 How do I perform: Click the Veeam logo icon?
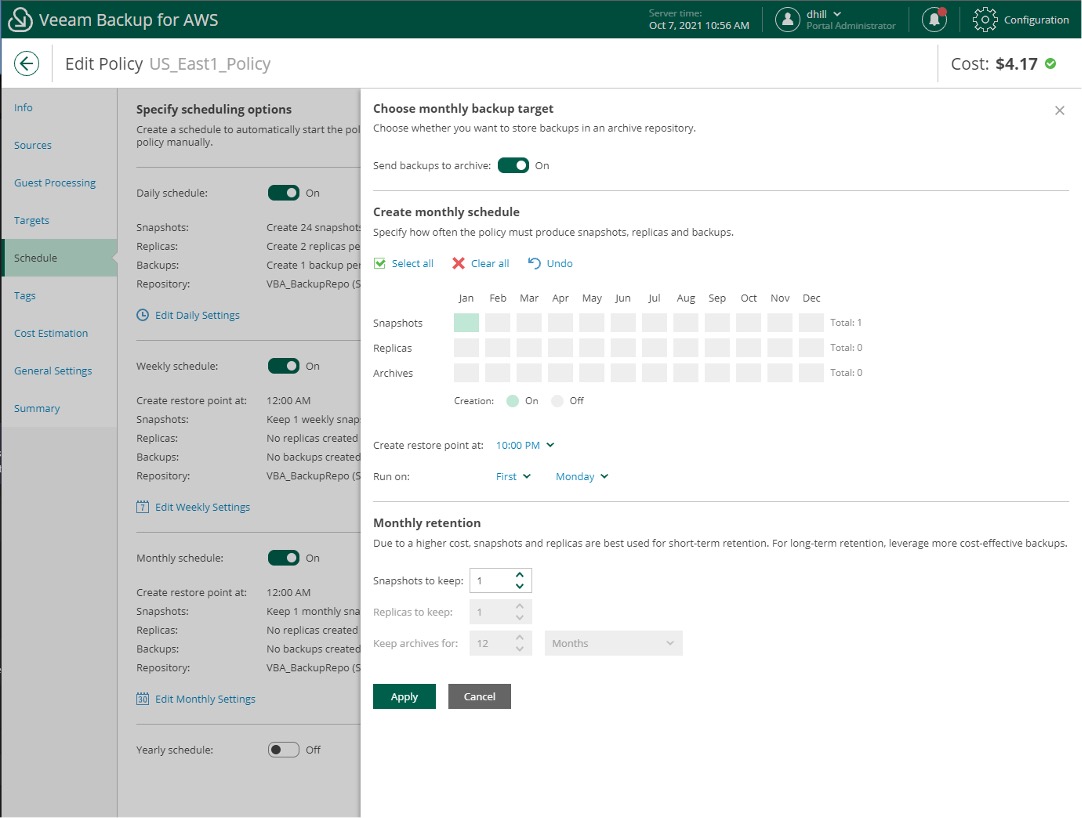20,19
